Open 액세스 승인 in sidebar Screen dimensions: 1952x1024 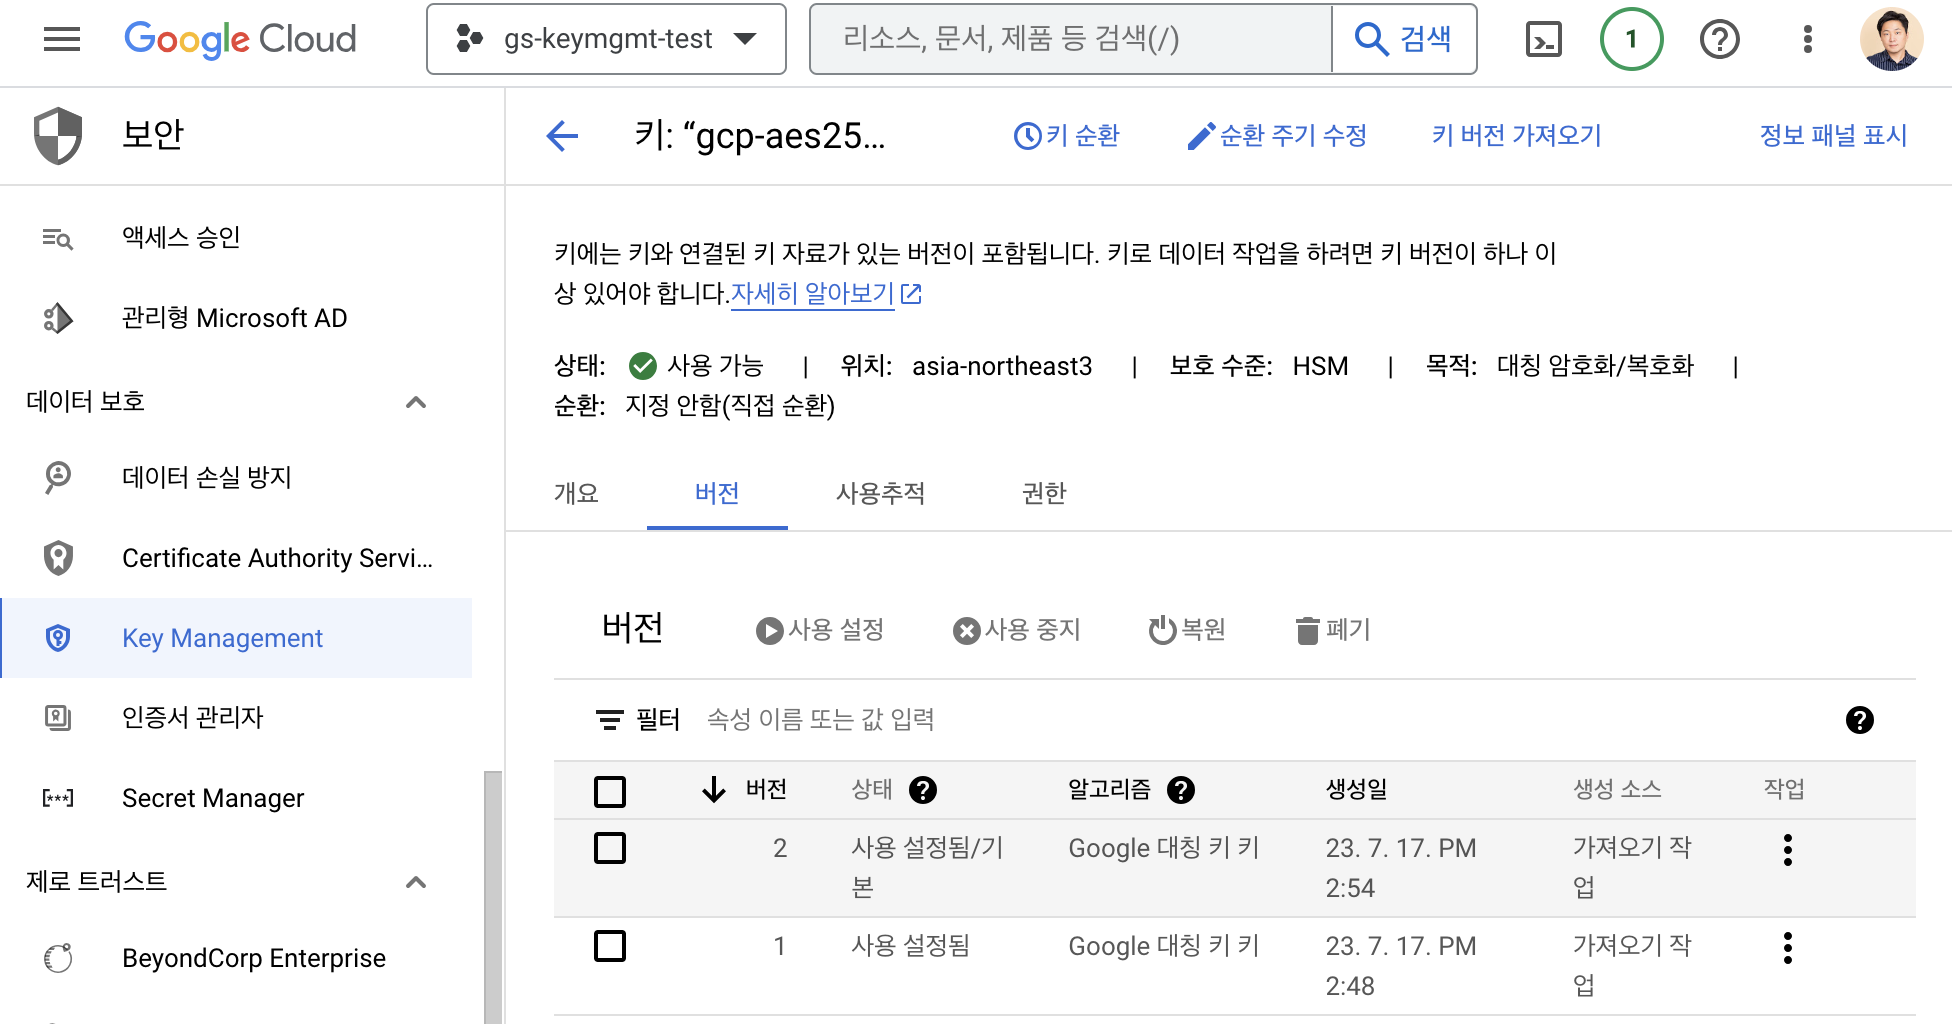click(236, 238)
